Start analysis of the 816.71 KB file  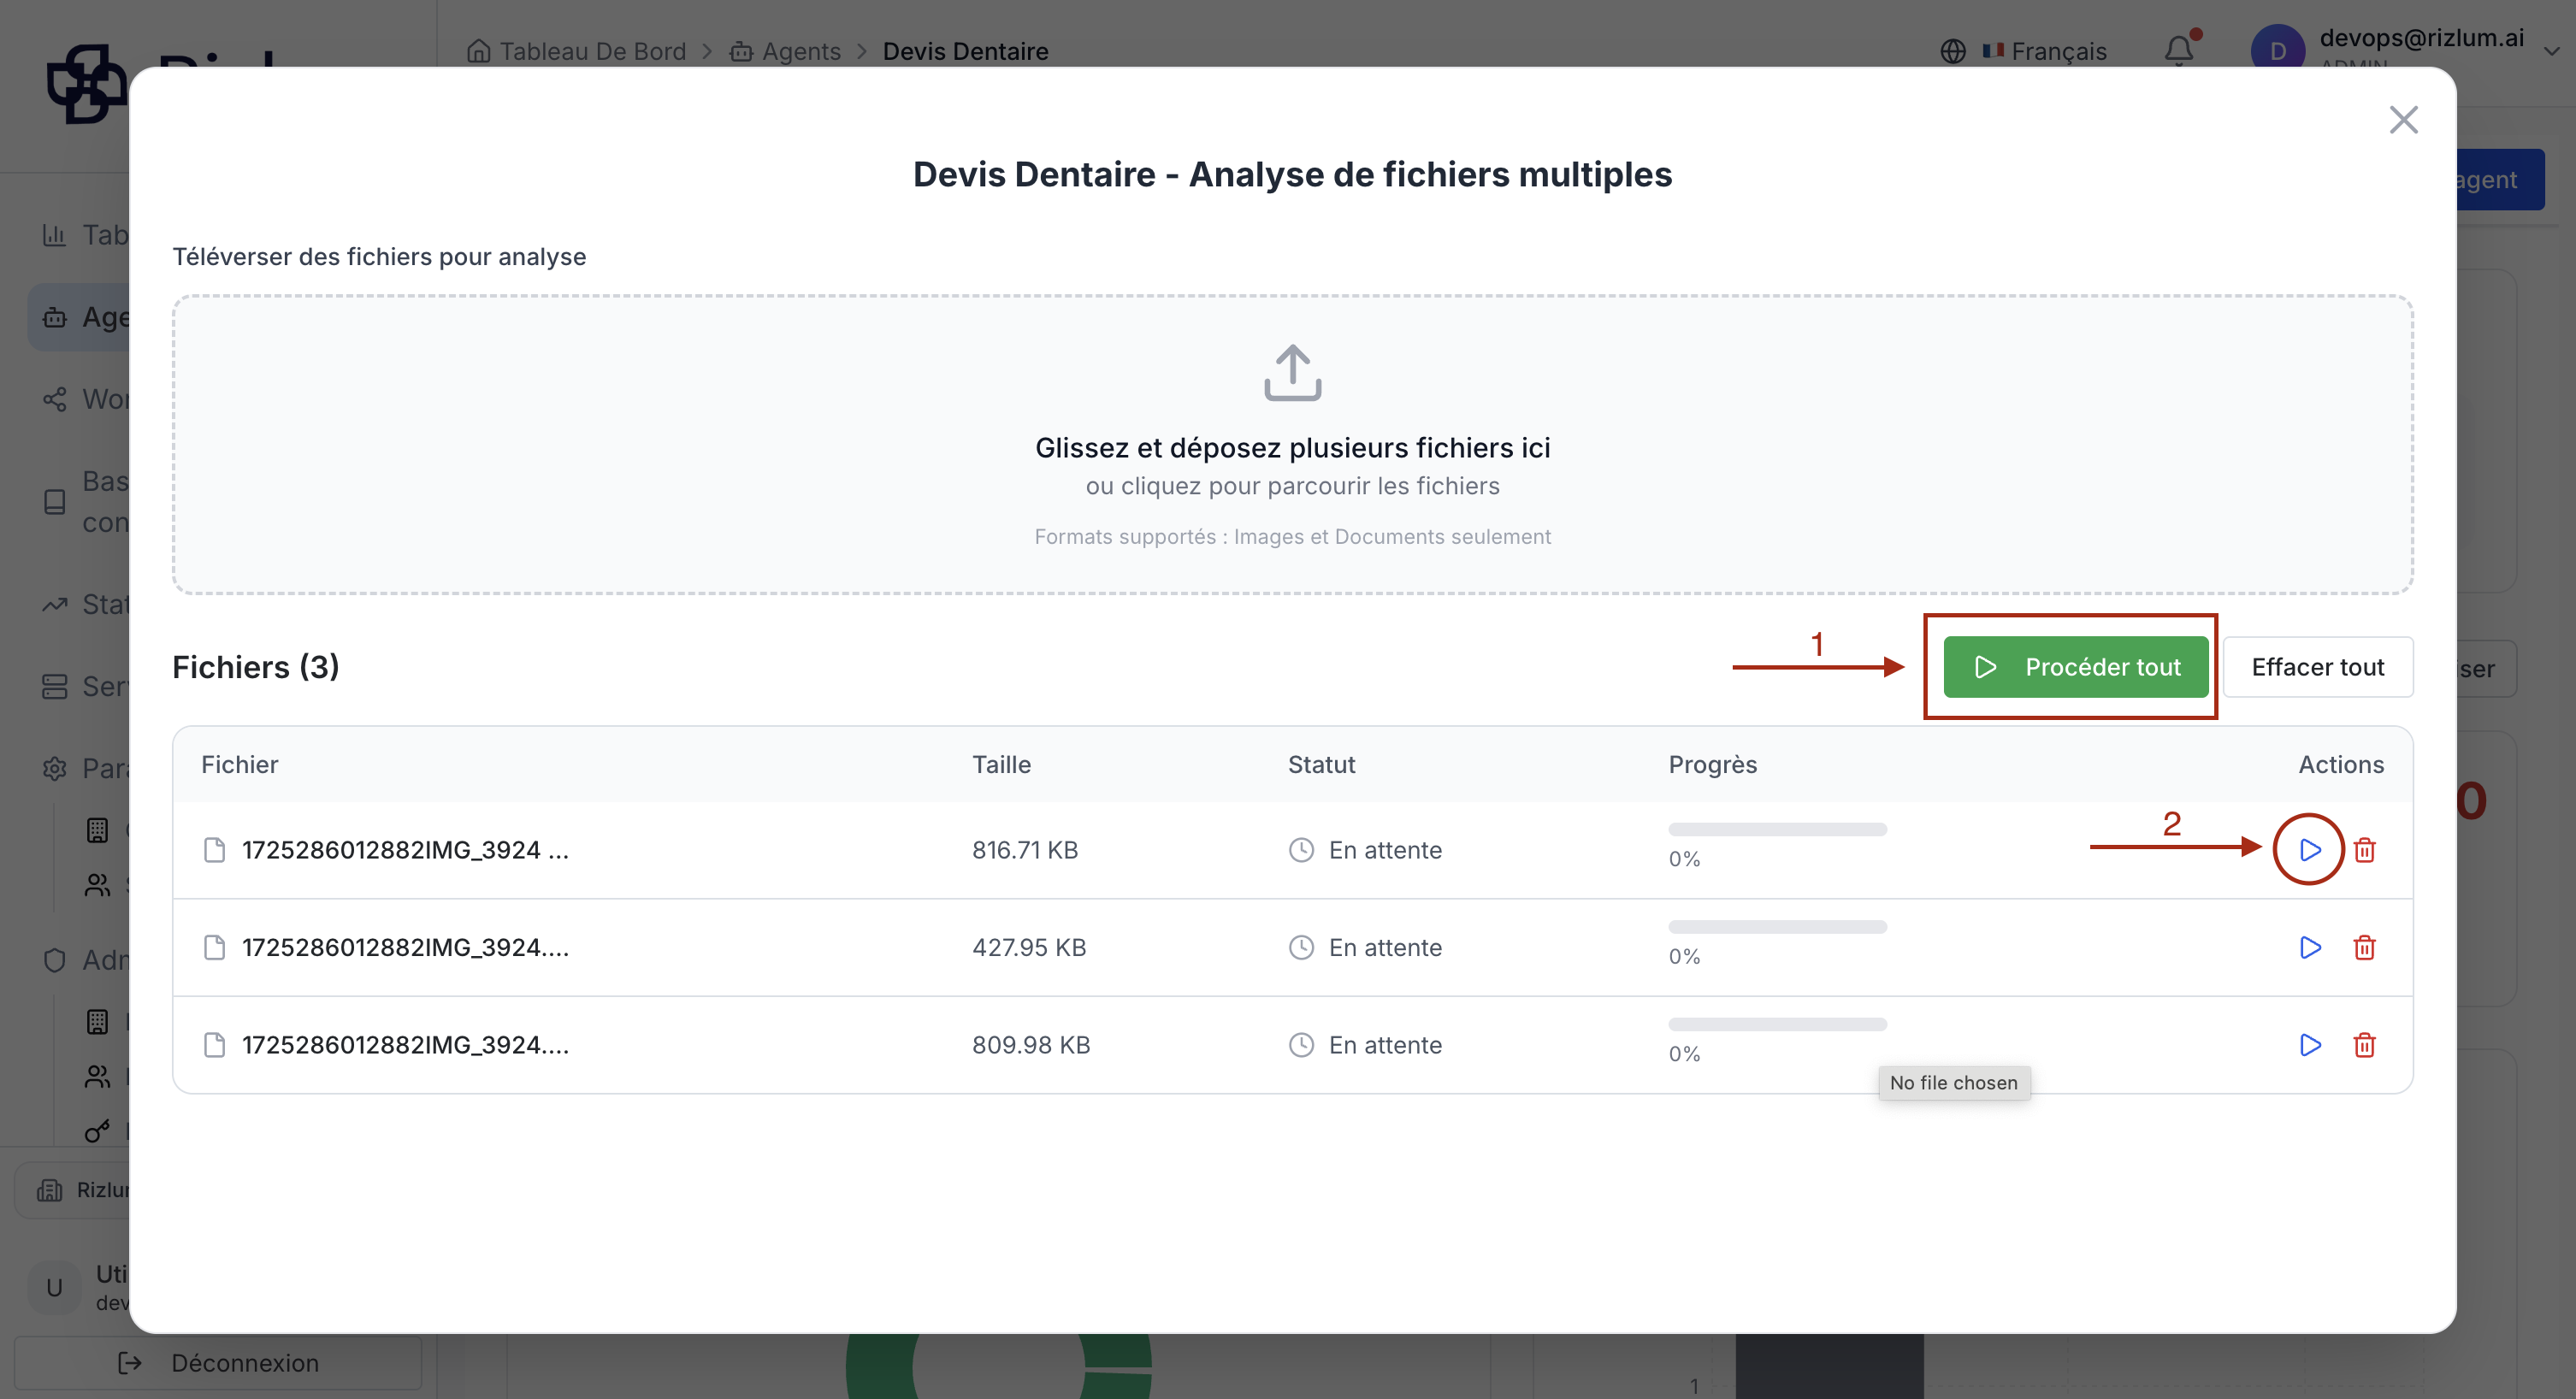tap(2309, 850)
